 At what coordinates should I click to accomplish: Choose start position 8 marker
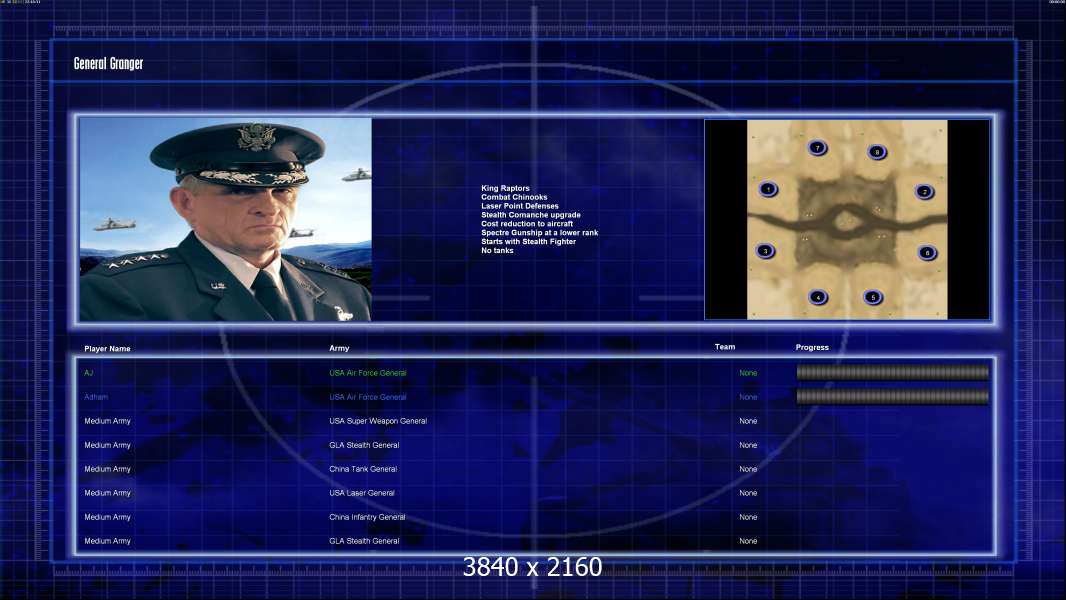[x=877, y=152]
